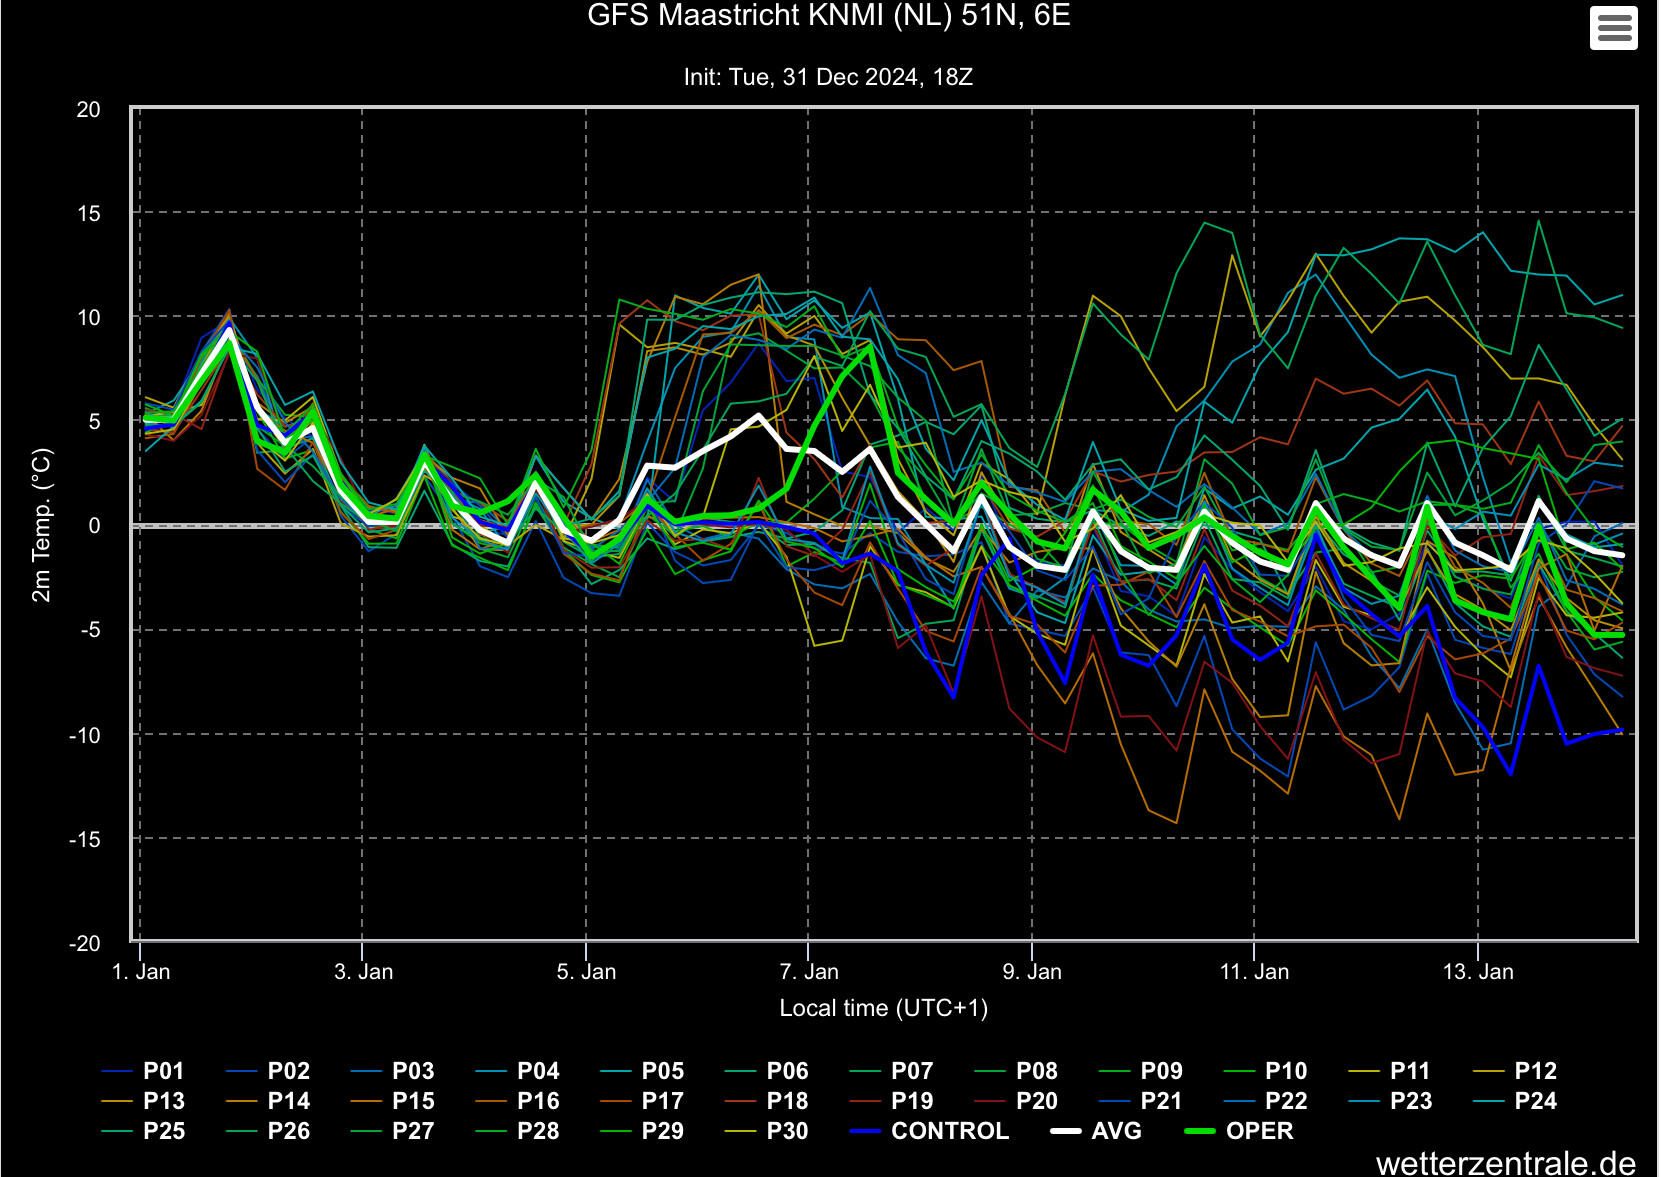Viewport: 1663px width, 1177px height.
Task: Toggle the OPER series in legend
Action: [1239, 1131]
